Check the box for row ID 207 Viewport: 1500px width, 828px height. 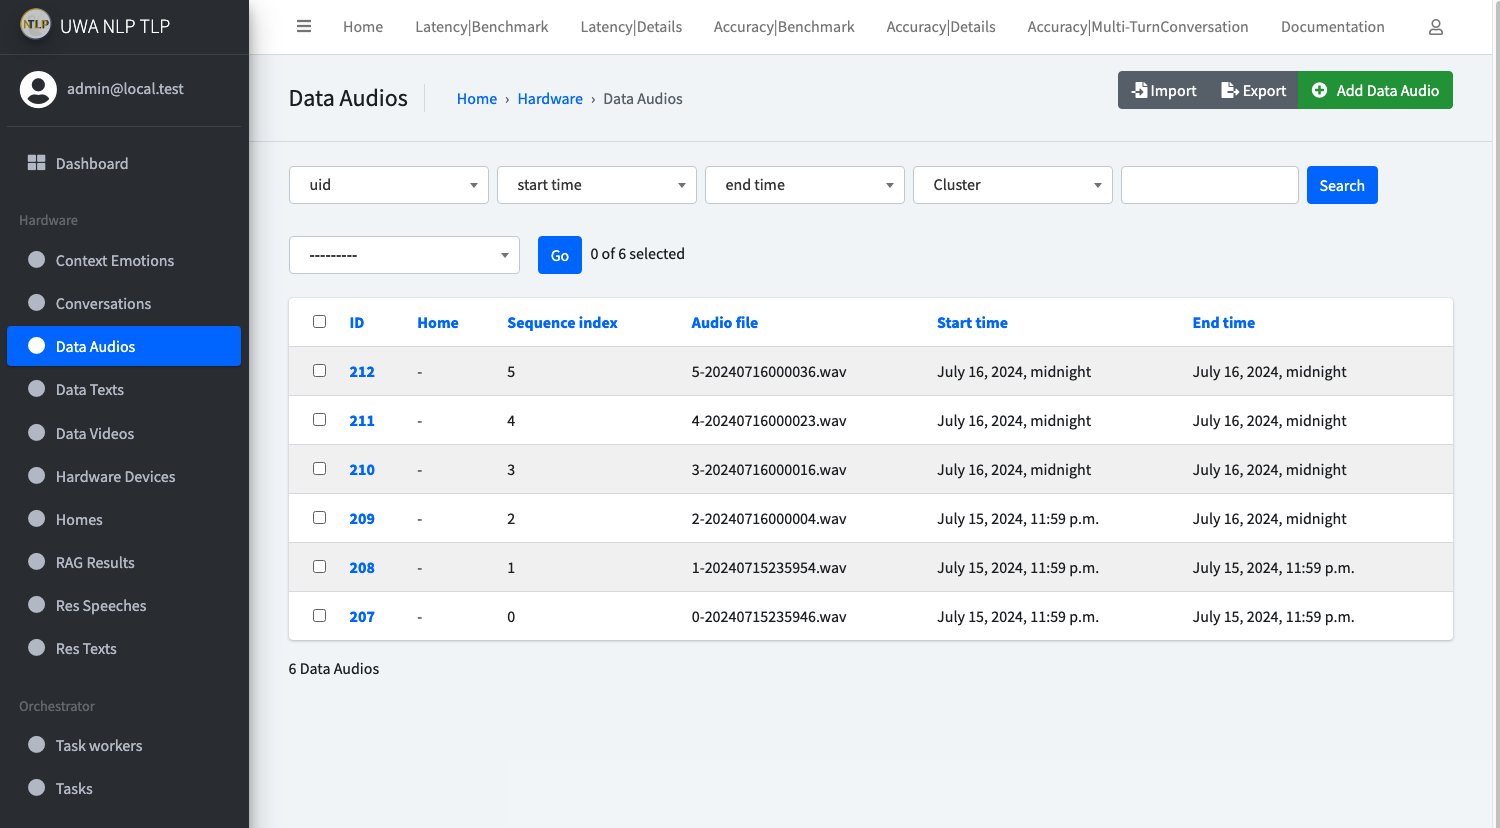(x=319, y=616)
